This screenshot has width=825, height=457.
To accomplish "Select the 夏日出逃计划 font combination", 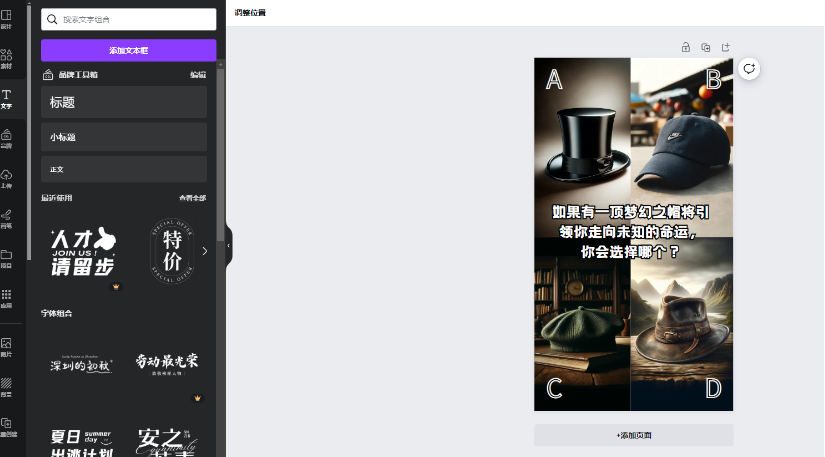I will 81,442.
